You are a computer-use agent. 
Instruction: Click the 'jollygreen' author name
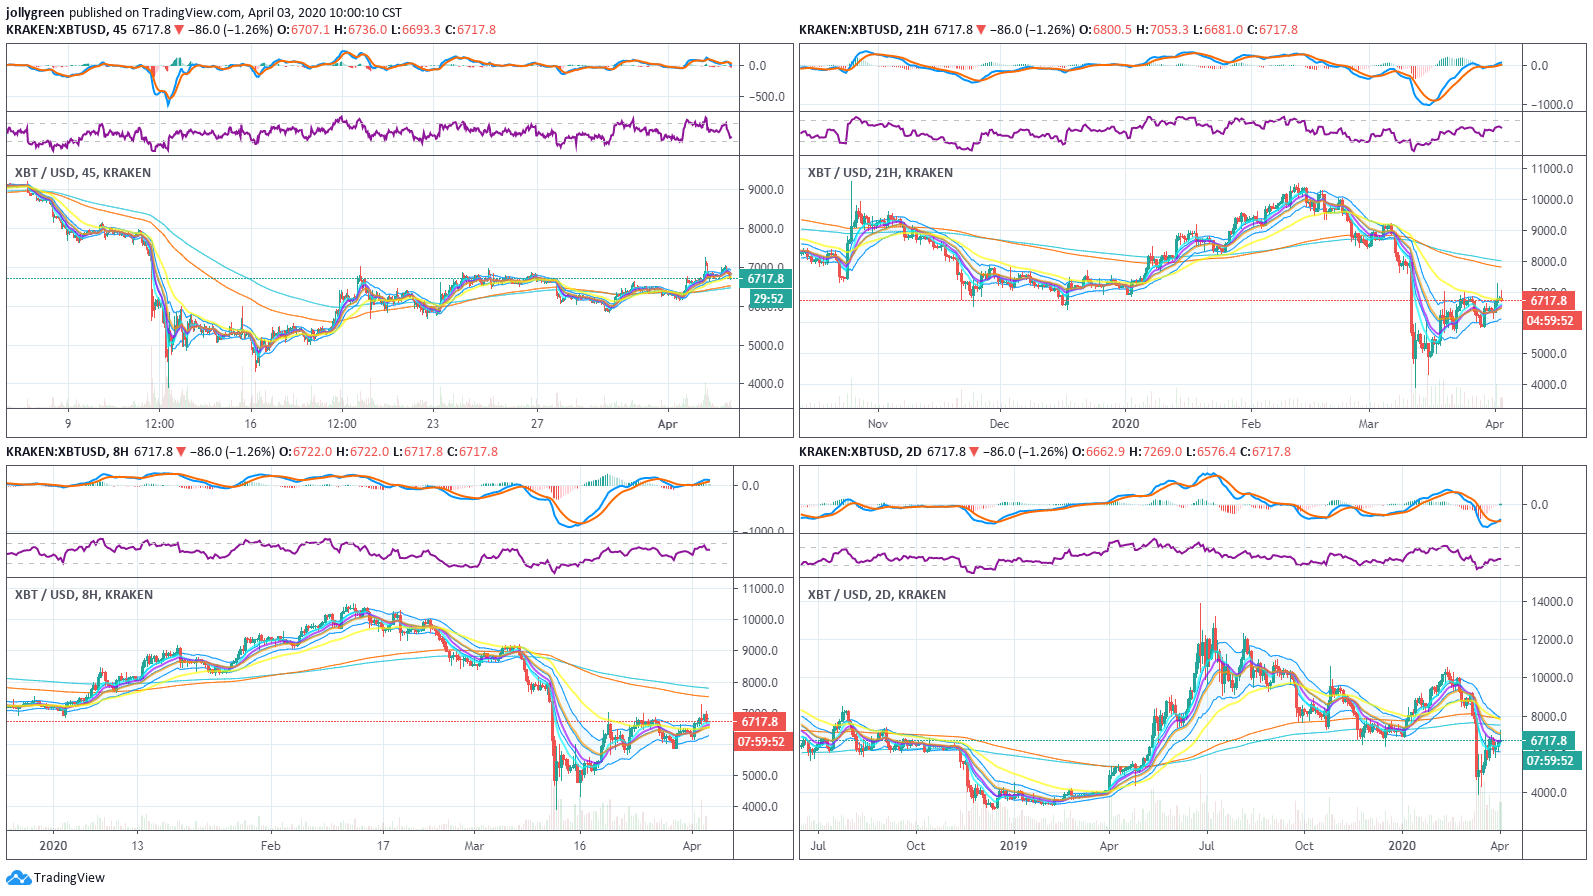pyautogui.click(x=35, y=13)
